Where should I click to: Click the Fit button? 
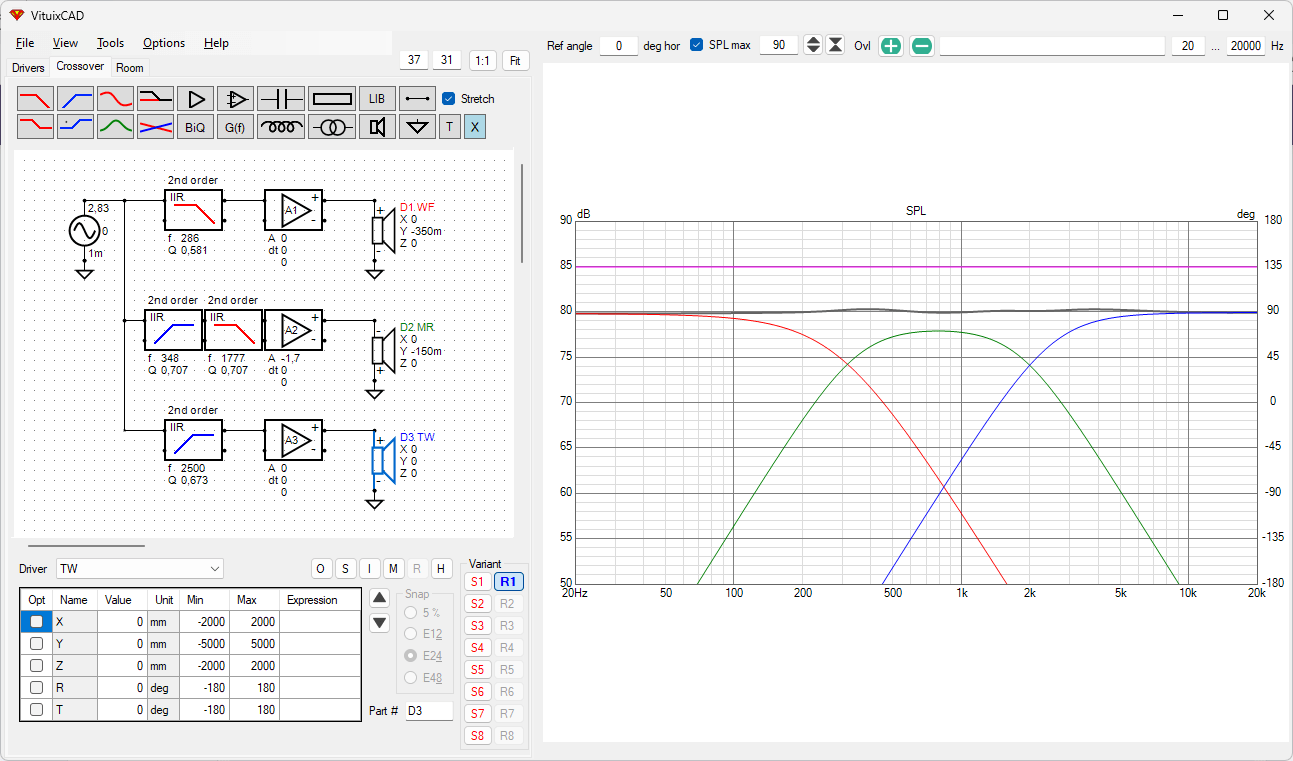click(x=515, y=60)
